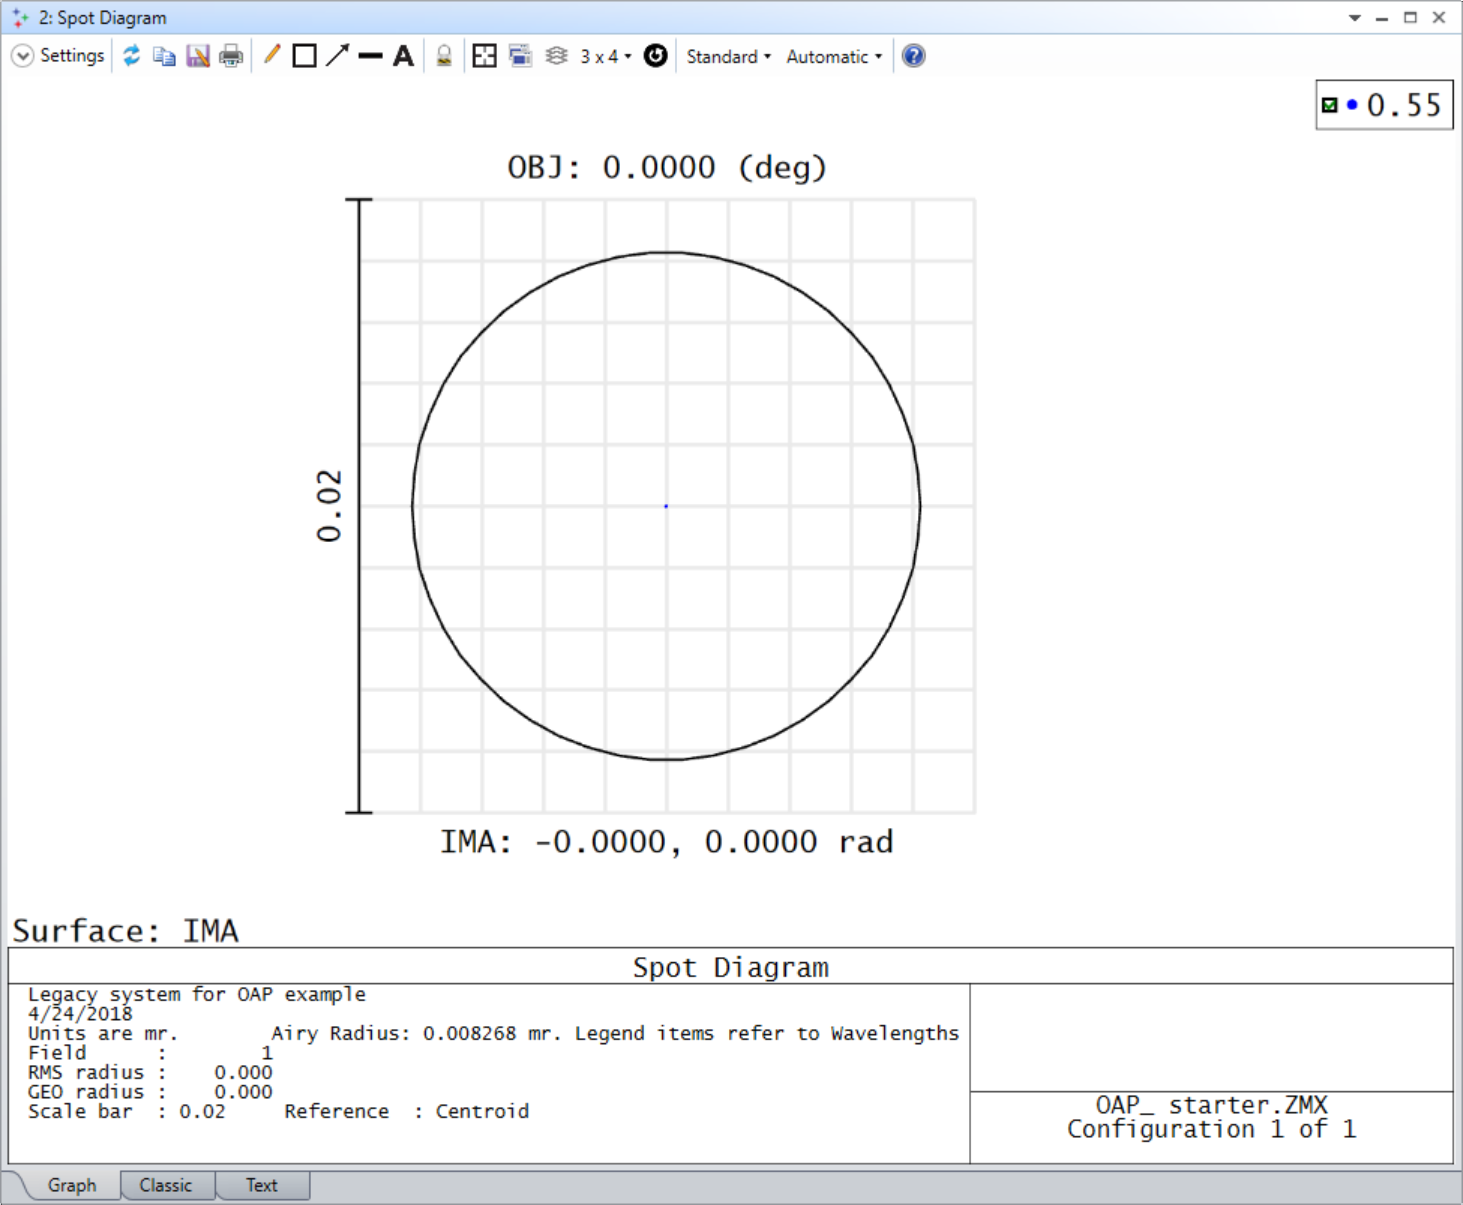This screenshot has width=1463, height=1205.
Task: Click the circular reset zoom icon
Action: (x=655, y=56)
